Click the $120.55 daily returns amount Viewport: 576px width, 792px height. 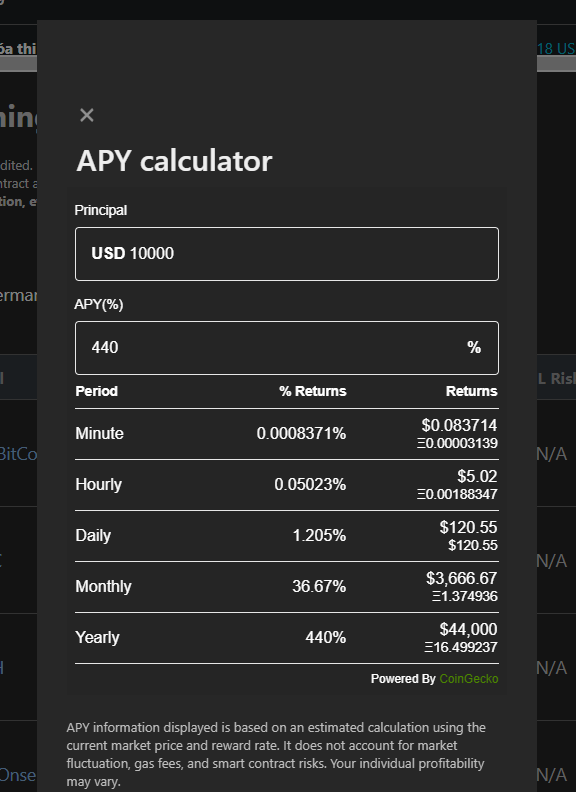pyautogui.click(x=468, y=527)
